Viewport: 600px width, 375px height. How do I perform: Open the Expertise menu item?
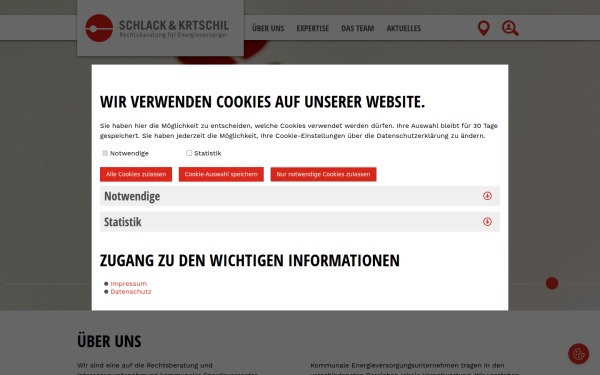(313, 28)
